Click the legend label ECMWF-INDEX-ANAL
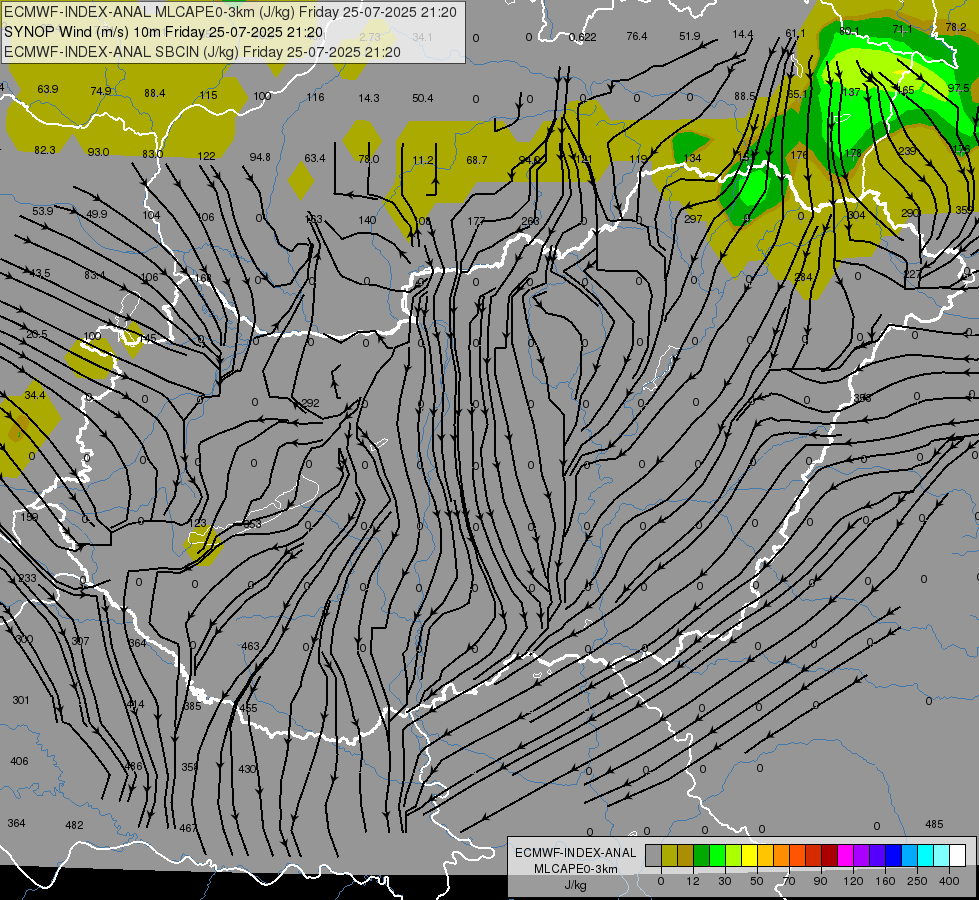Screen dimensions: 979x900 (x=575, y=853)
